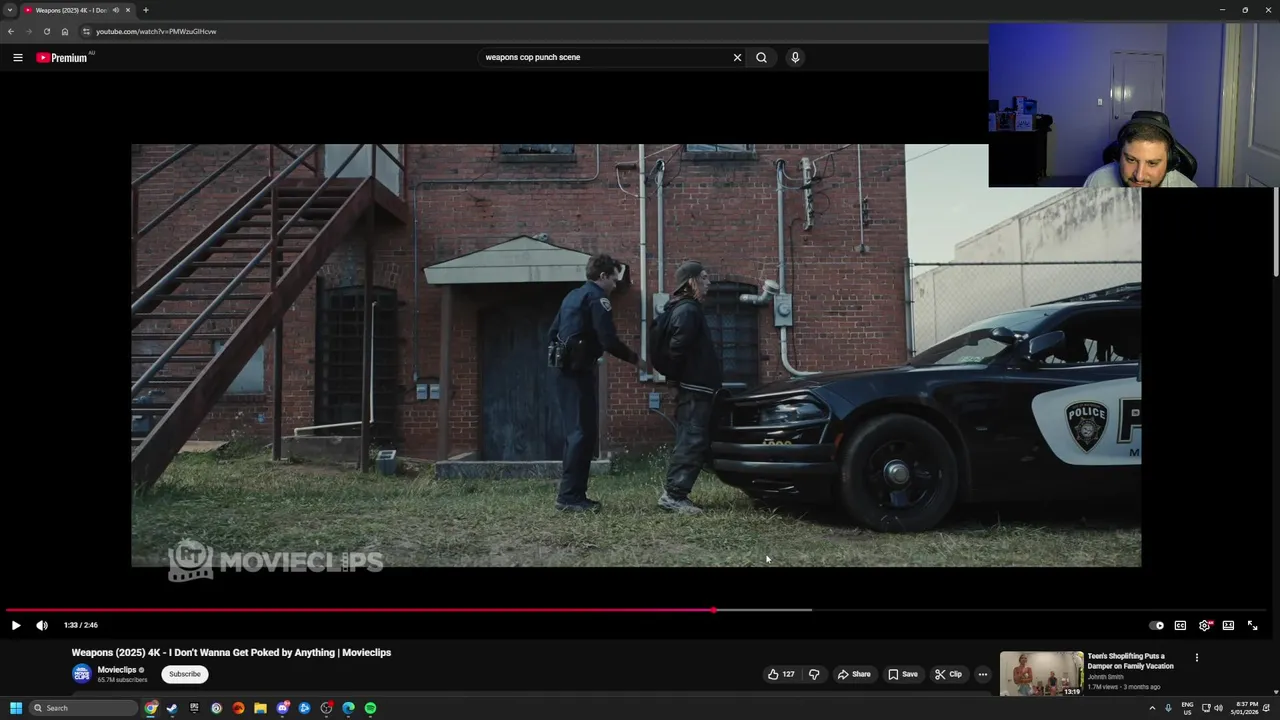Open File Explorer from the taskbar

coord(260,708)
